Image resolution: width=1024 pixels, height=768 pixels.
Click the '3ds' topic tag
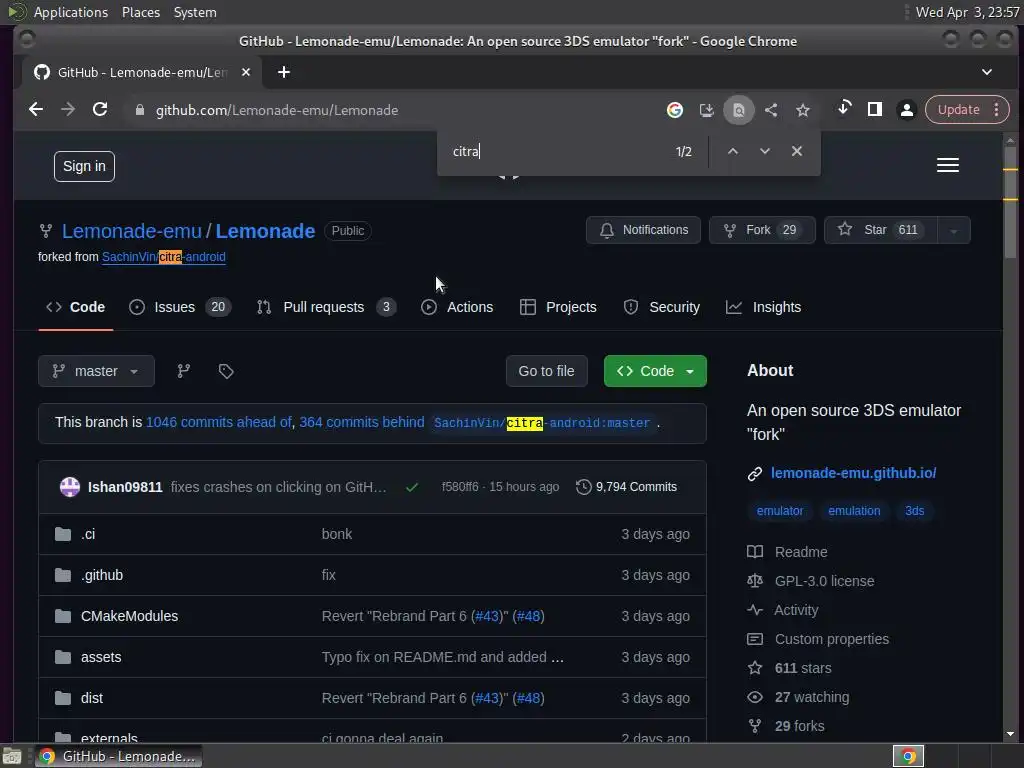point(914,511)
